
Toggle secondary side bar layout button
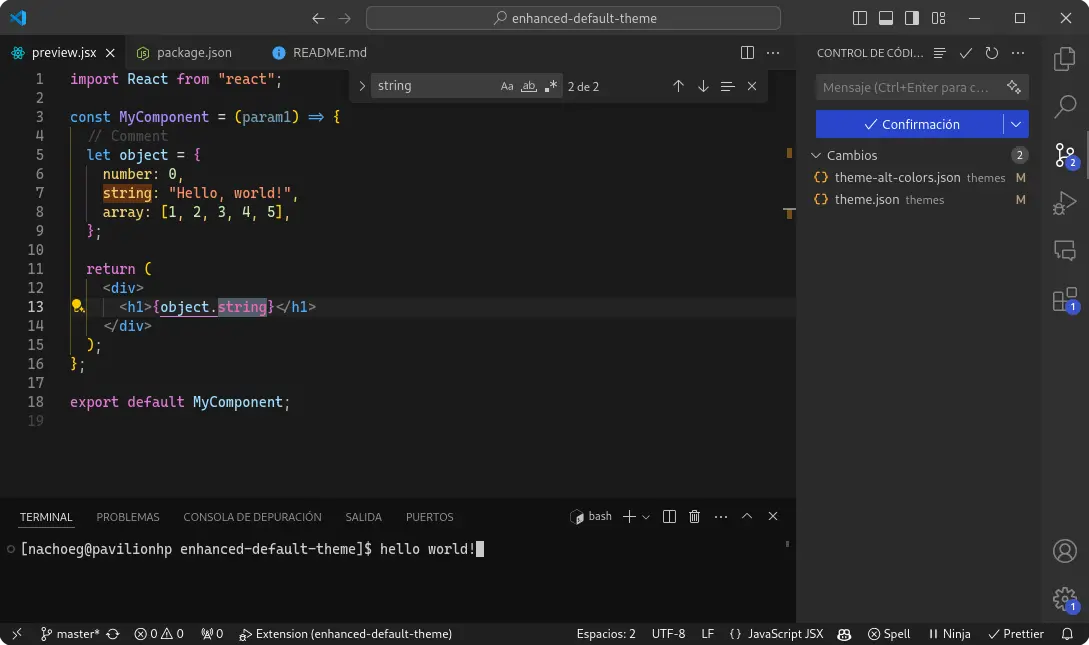[x=912, y=18]
